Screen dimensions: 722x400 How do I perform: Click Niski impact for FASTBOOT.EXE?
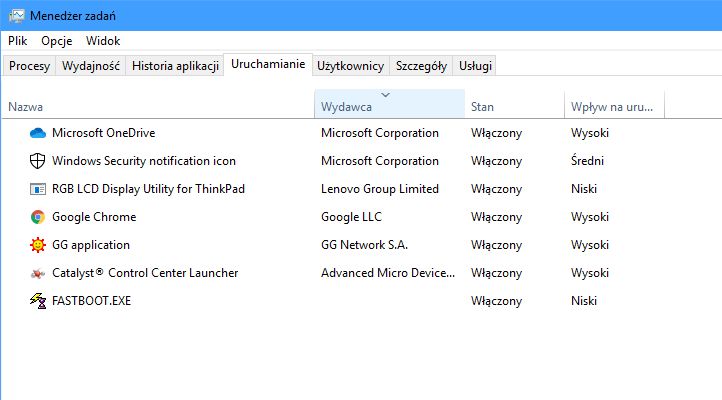click(x=584, y=301)
